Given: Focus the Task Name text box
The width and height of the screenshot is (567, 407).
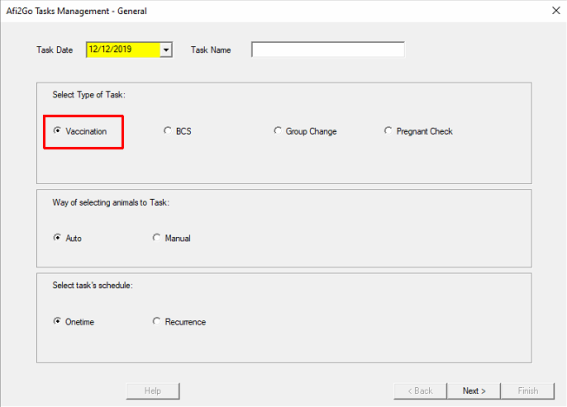Looking at the screenshot, I should pyautogui.click(x=328, y=50).
